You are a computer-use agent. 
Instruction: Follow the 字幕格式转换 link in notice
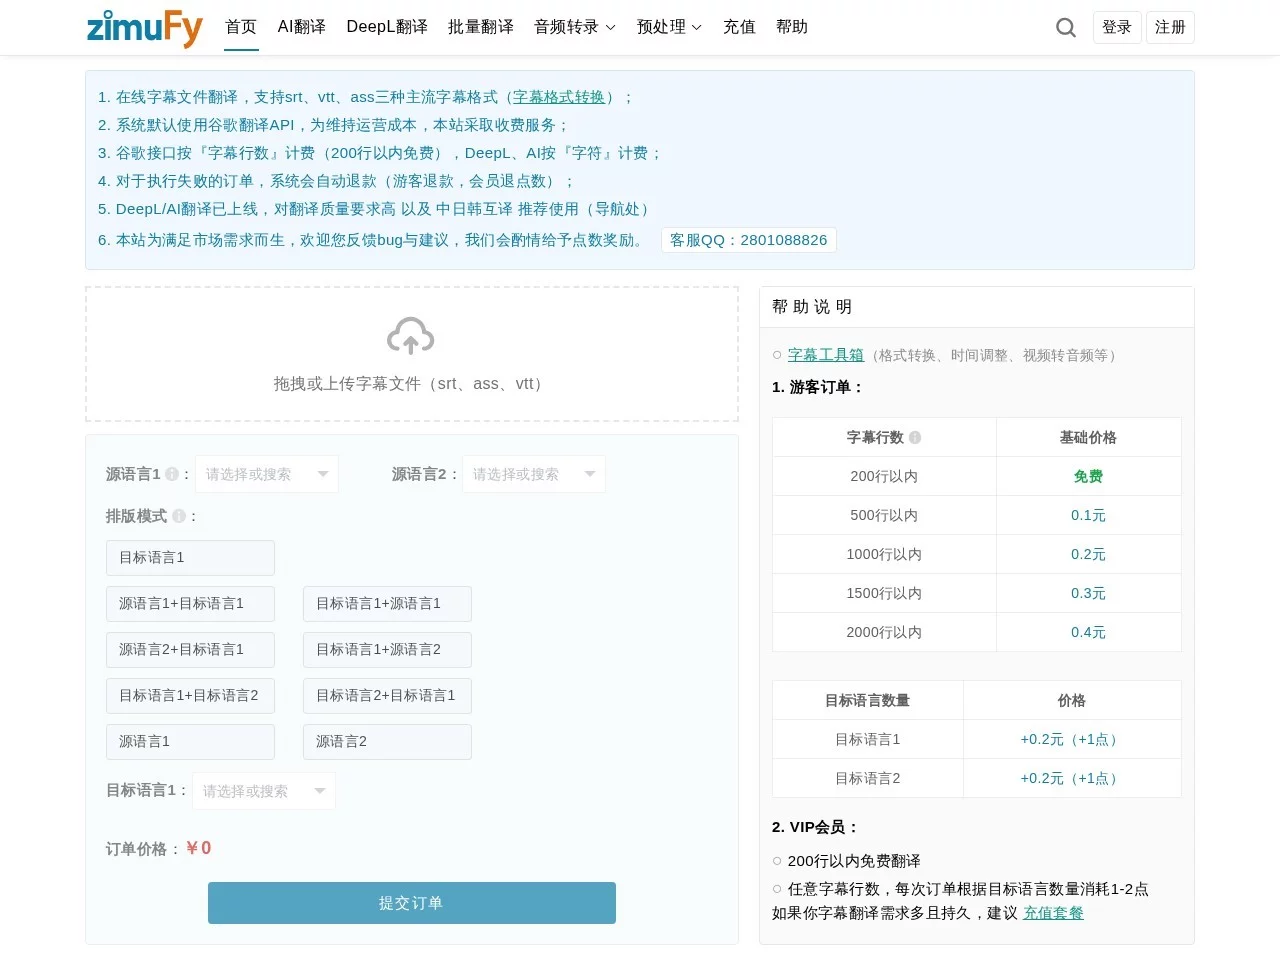click(x=559, y=97)
